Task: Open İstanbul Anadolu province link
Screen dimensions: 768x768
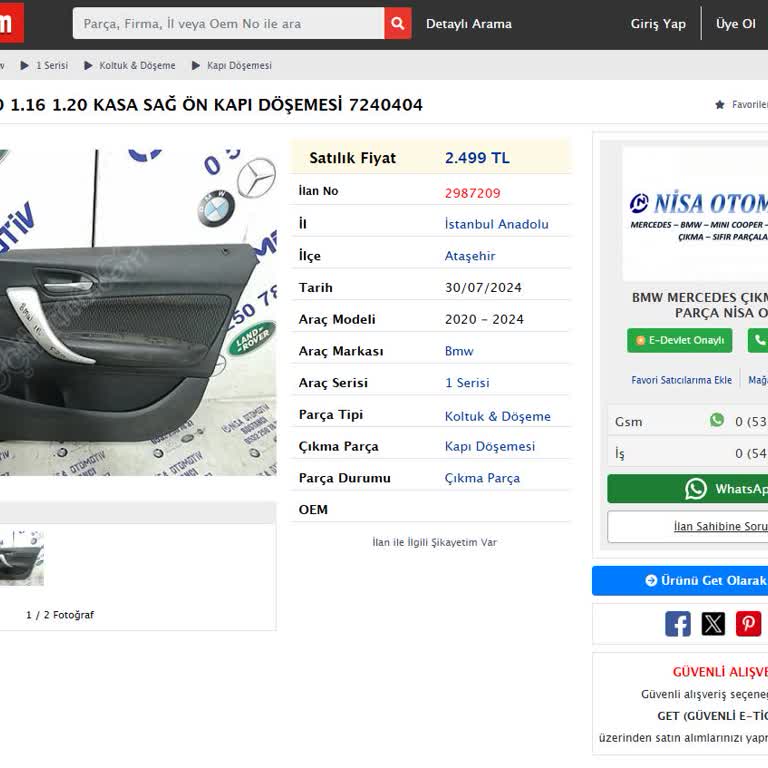Action: click(497, 224)
